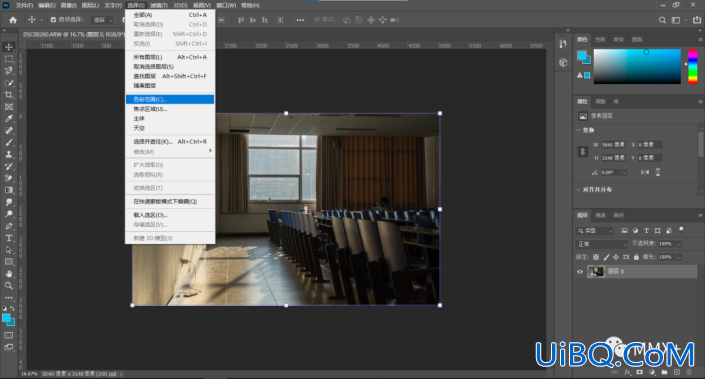Choose Select and Mask (Alt+Ctrl+R) item
The height and width of the screenshot is (379, 705).
[x=170, y=142]
